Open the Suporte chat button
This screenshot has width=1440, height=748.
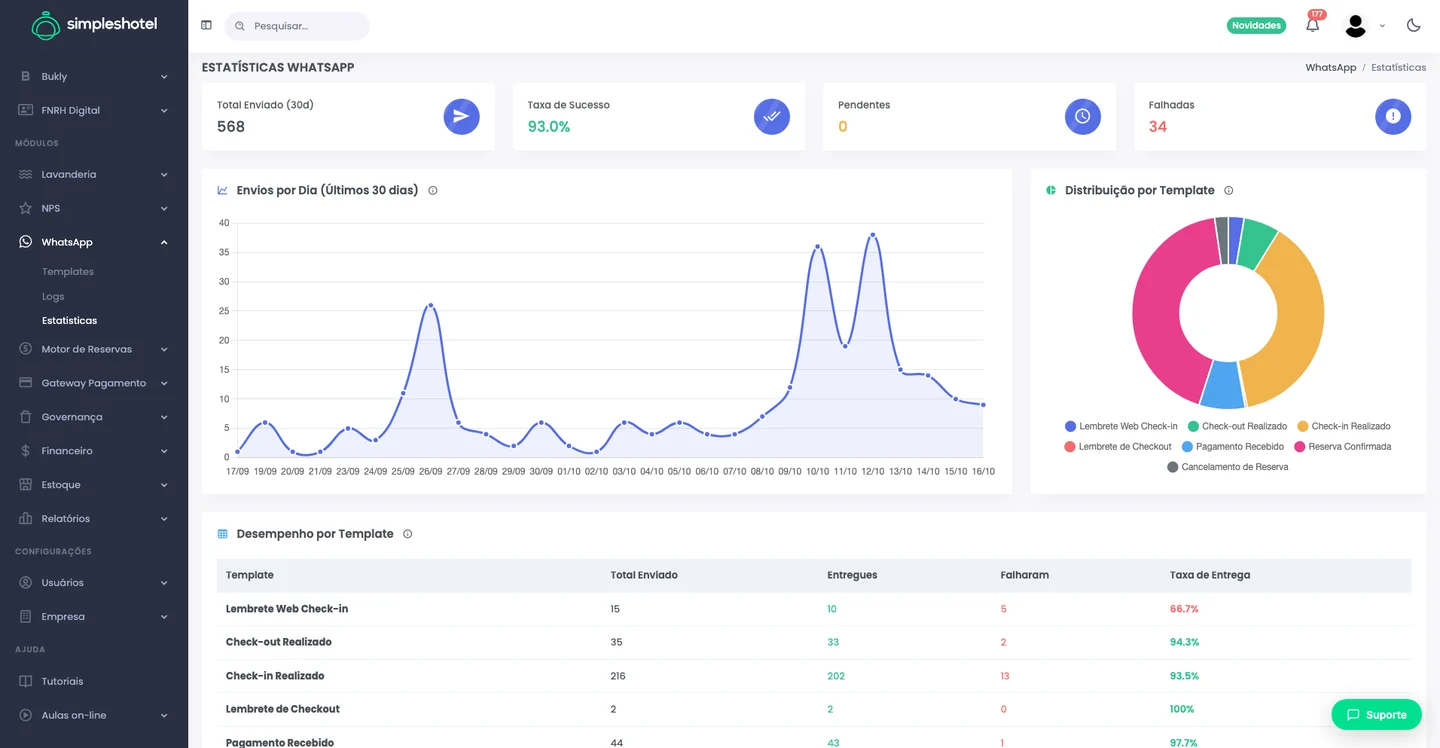1376,715
